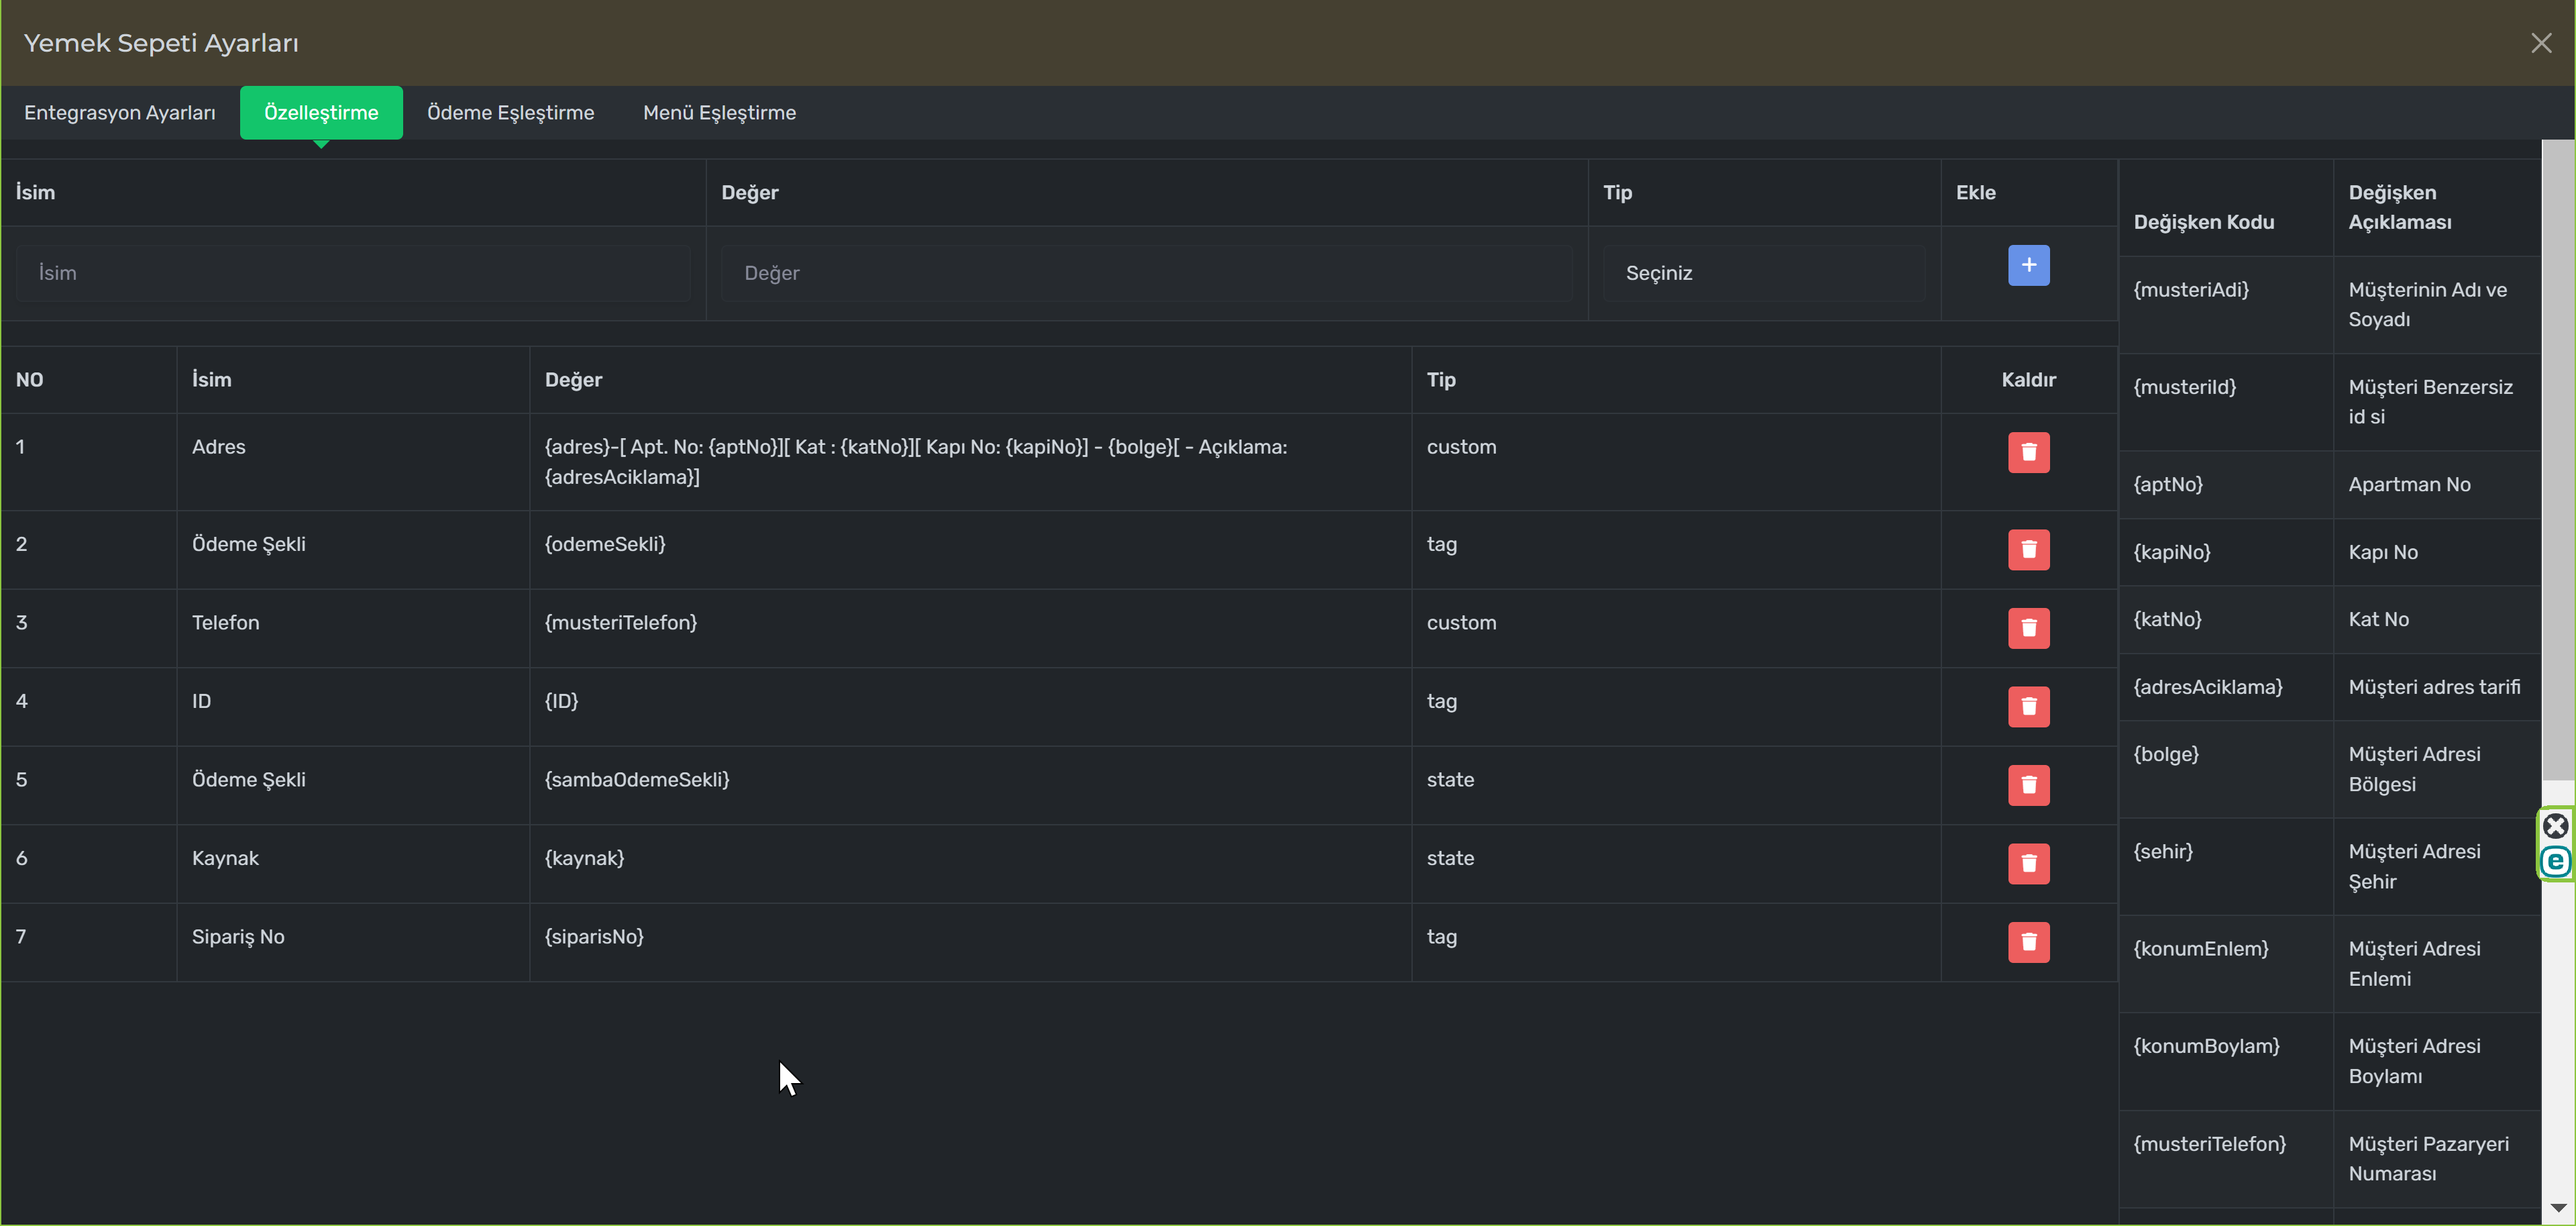Image resolution: width=2576 pixels, height=1226 pixels.
Task: Click Müşteri adres tarifi description
Action: [x=2434, y=687]
